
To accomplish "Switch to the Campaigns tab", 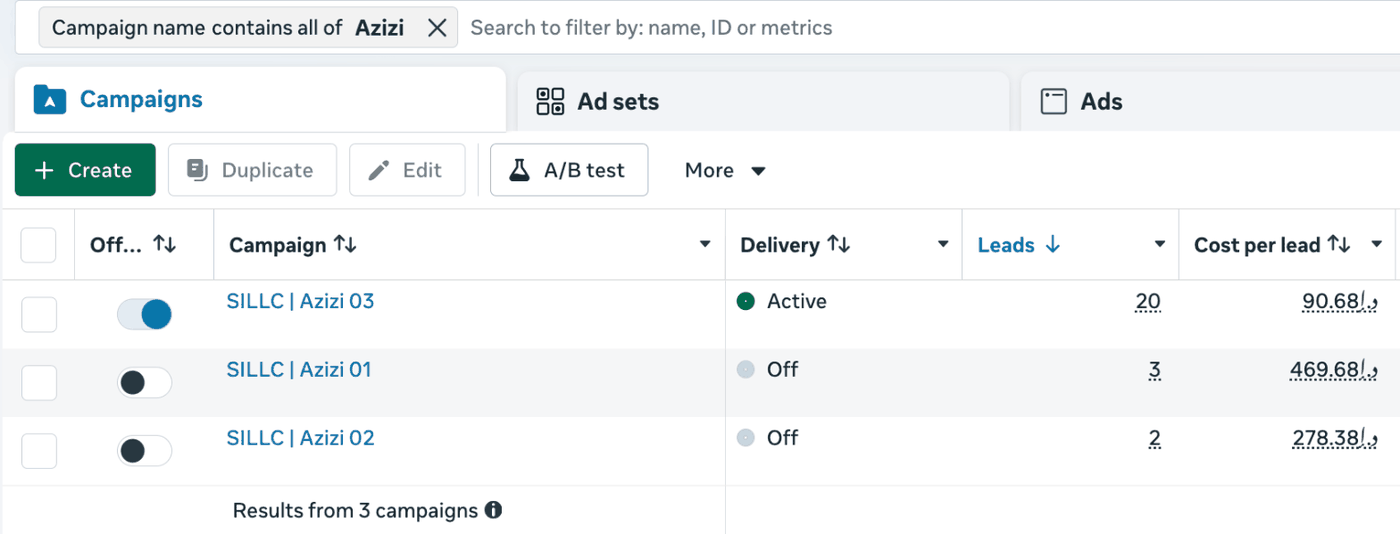I will (260, 100).
